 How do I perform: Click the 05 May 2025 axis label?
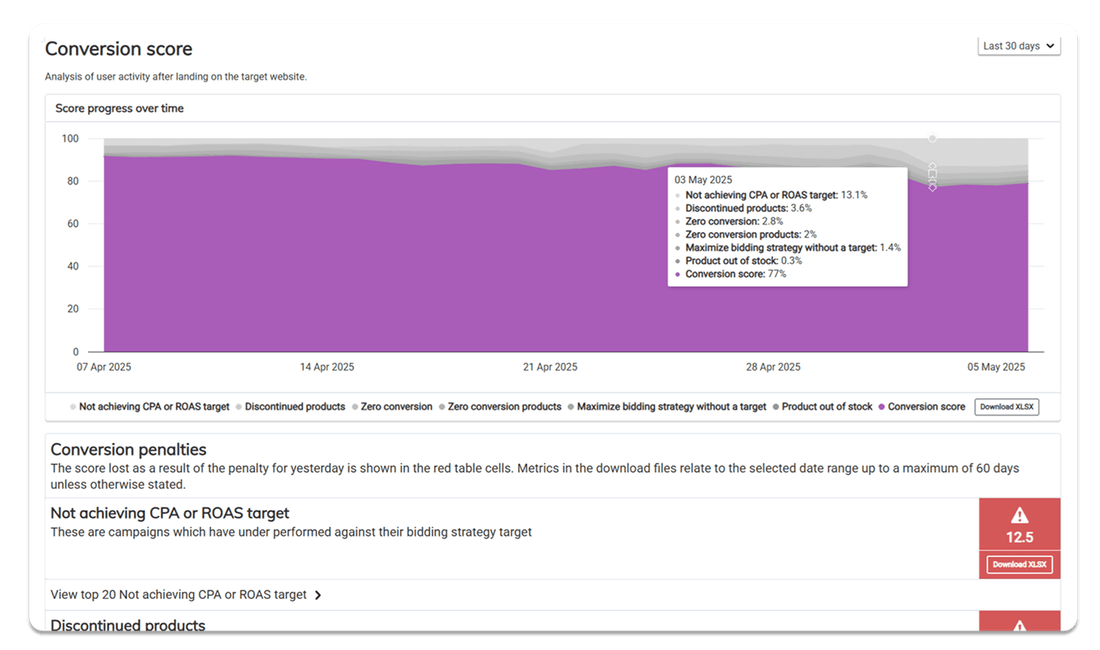[996, 367]
